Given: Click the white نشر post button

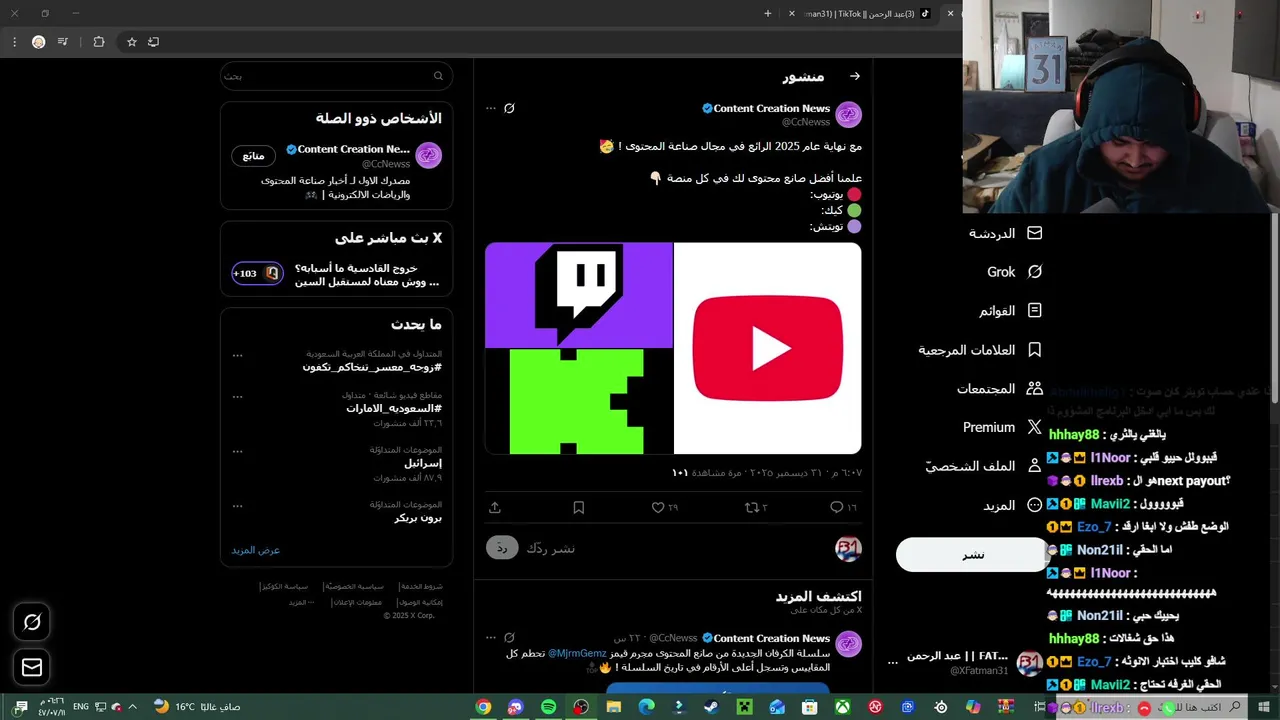Looking at the screenshot, I should [x=972, y=555].
